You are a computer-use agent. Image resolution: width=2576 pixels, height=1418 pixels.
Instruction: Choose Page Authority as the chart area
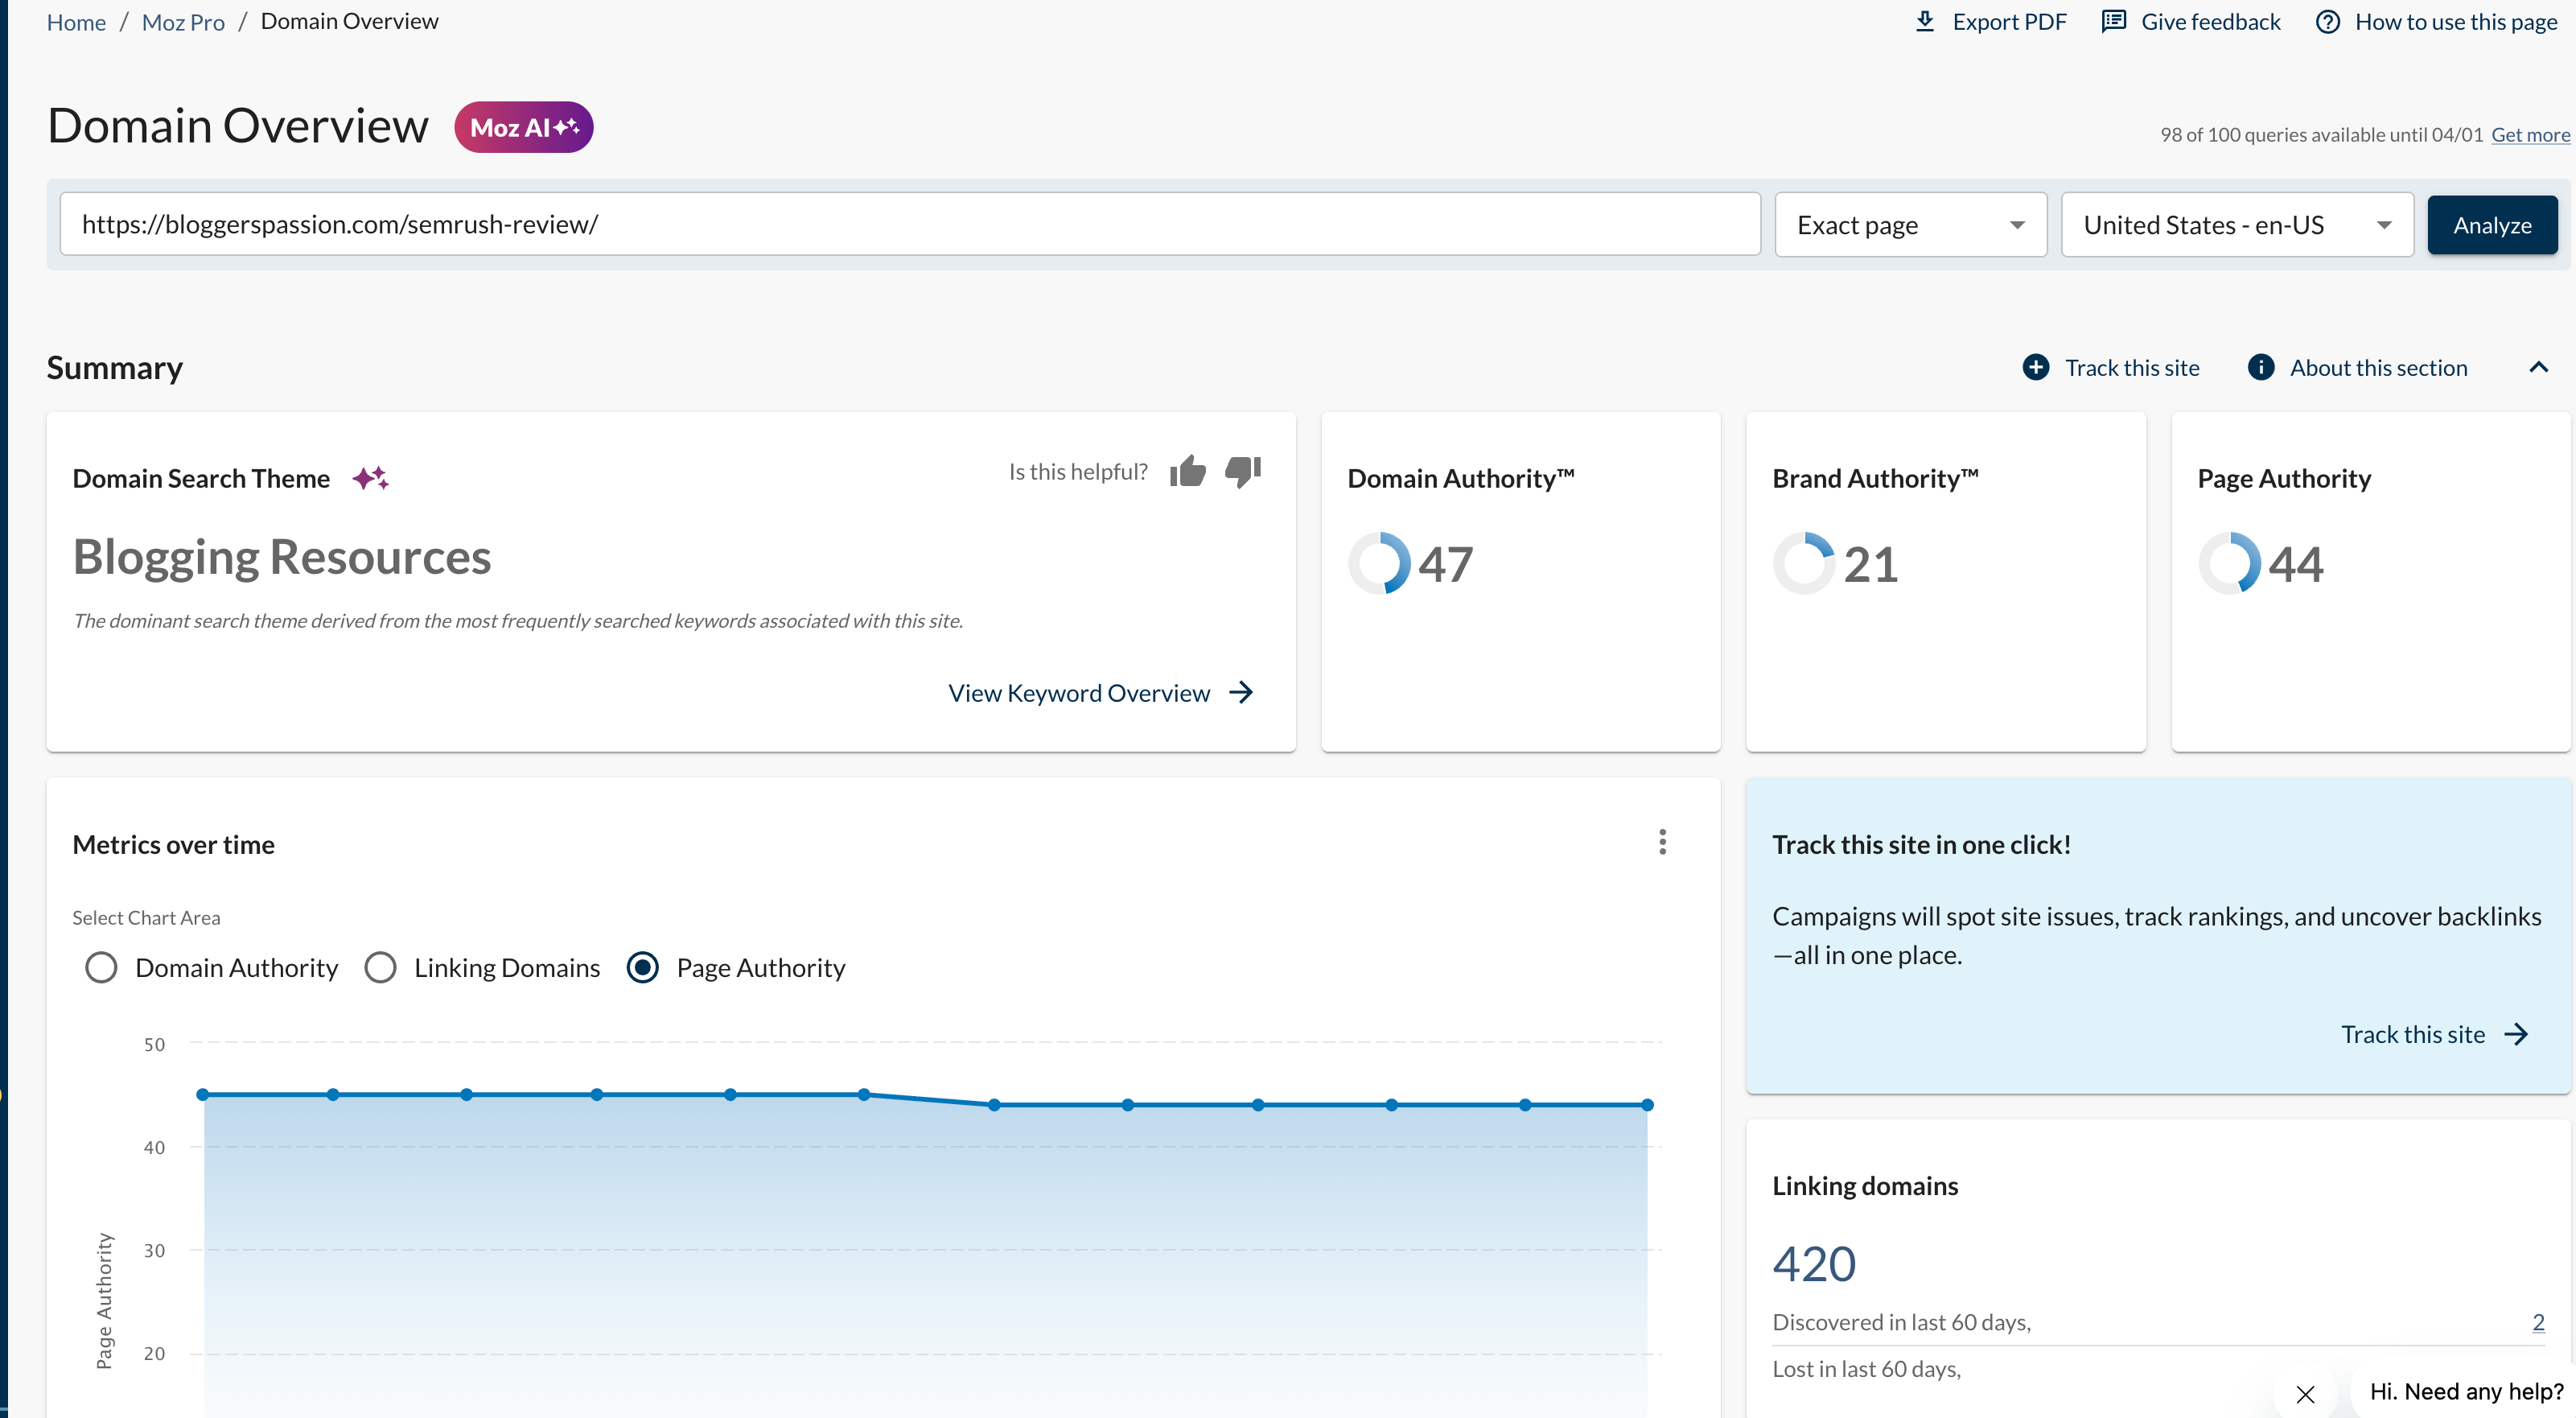tap(643, 967)
